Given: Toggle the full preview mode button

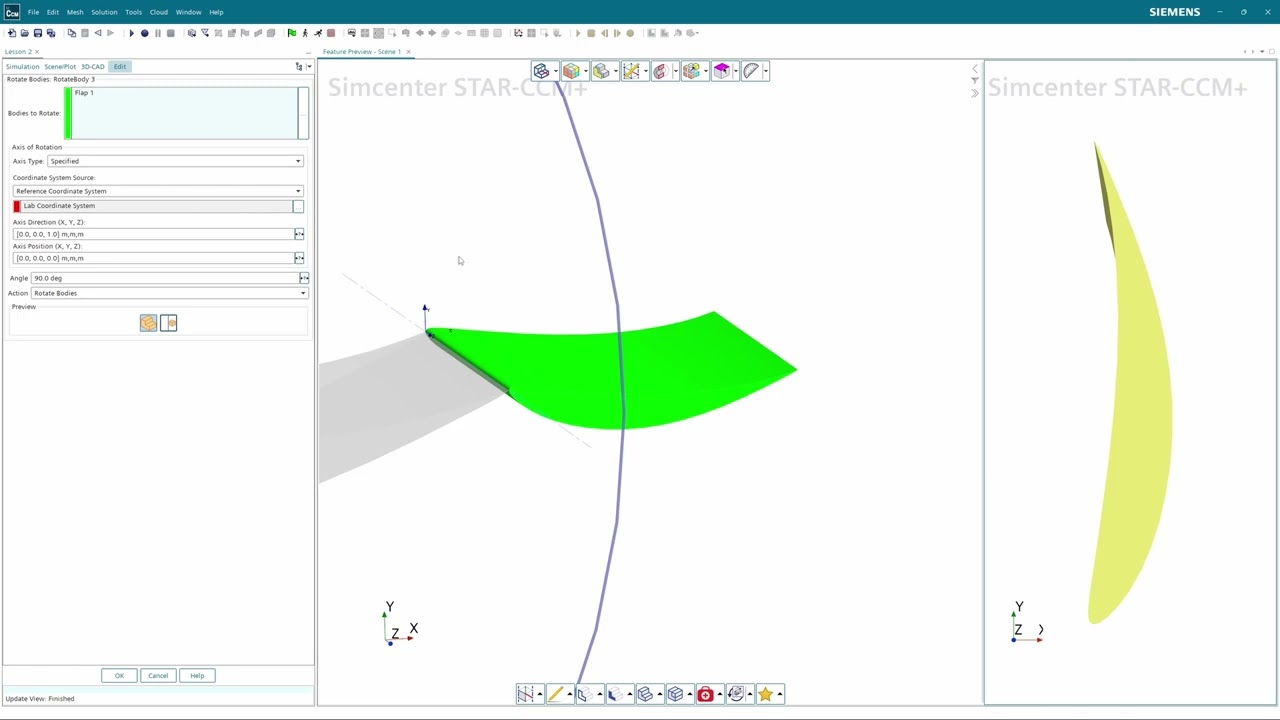Looking at the screenshot, I should pyautogui.click(x=148, y=323).
